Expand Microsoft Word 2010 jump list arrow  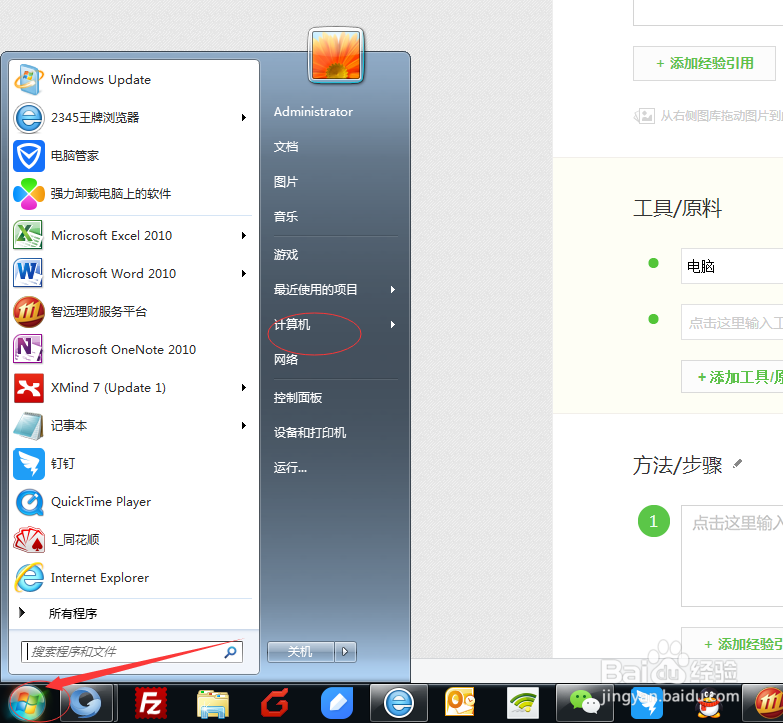pyautogui.click(x=244, y=273)
